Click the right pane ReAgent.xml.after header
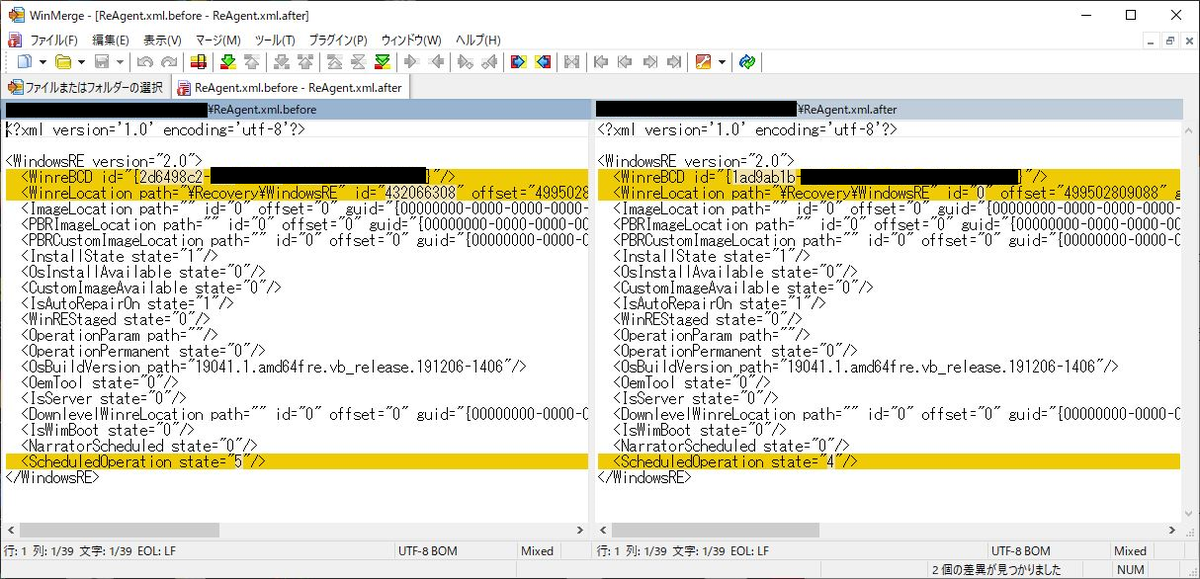This screenshot has width=1200, height=579. pos(890,109)
